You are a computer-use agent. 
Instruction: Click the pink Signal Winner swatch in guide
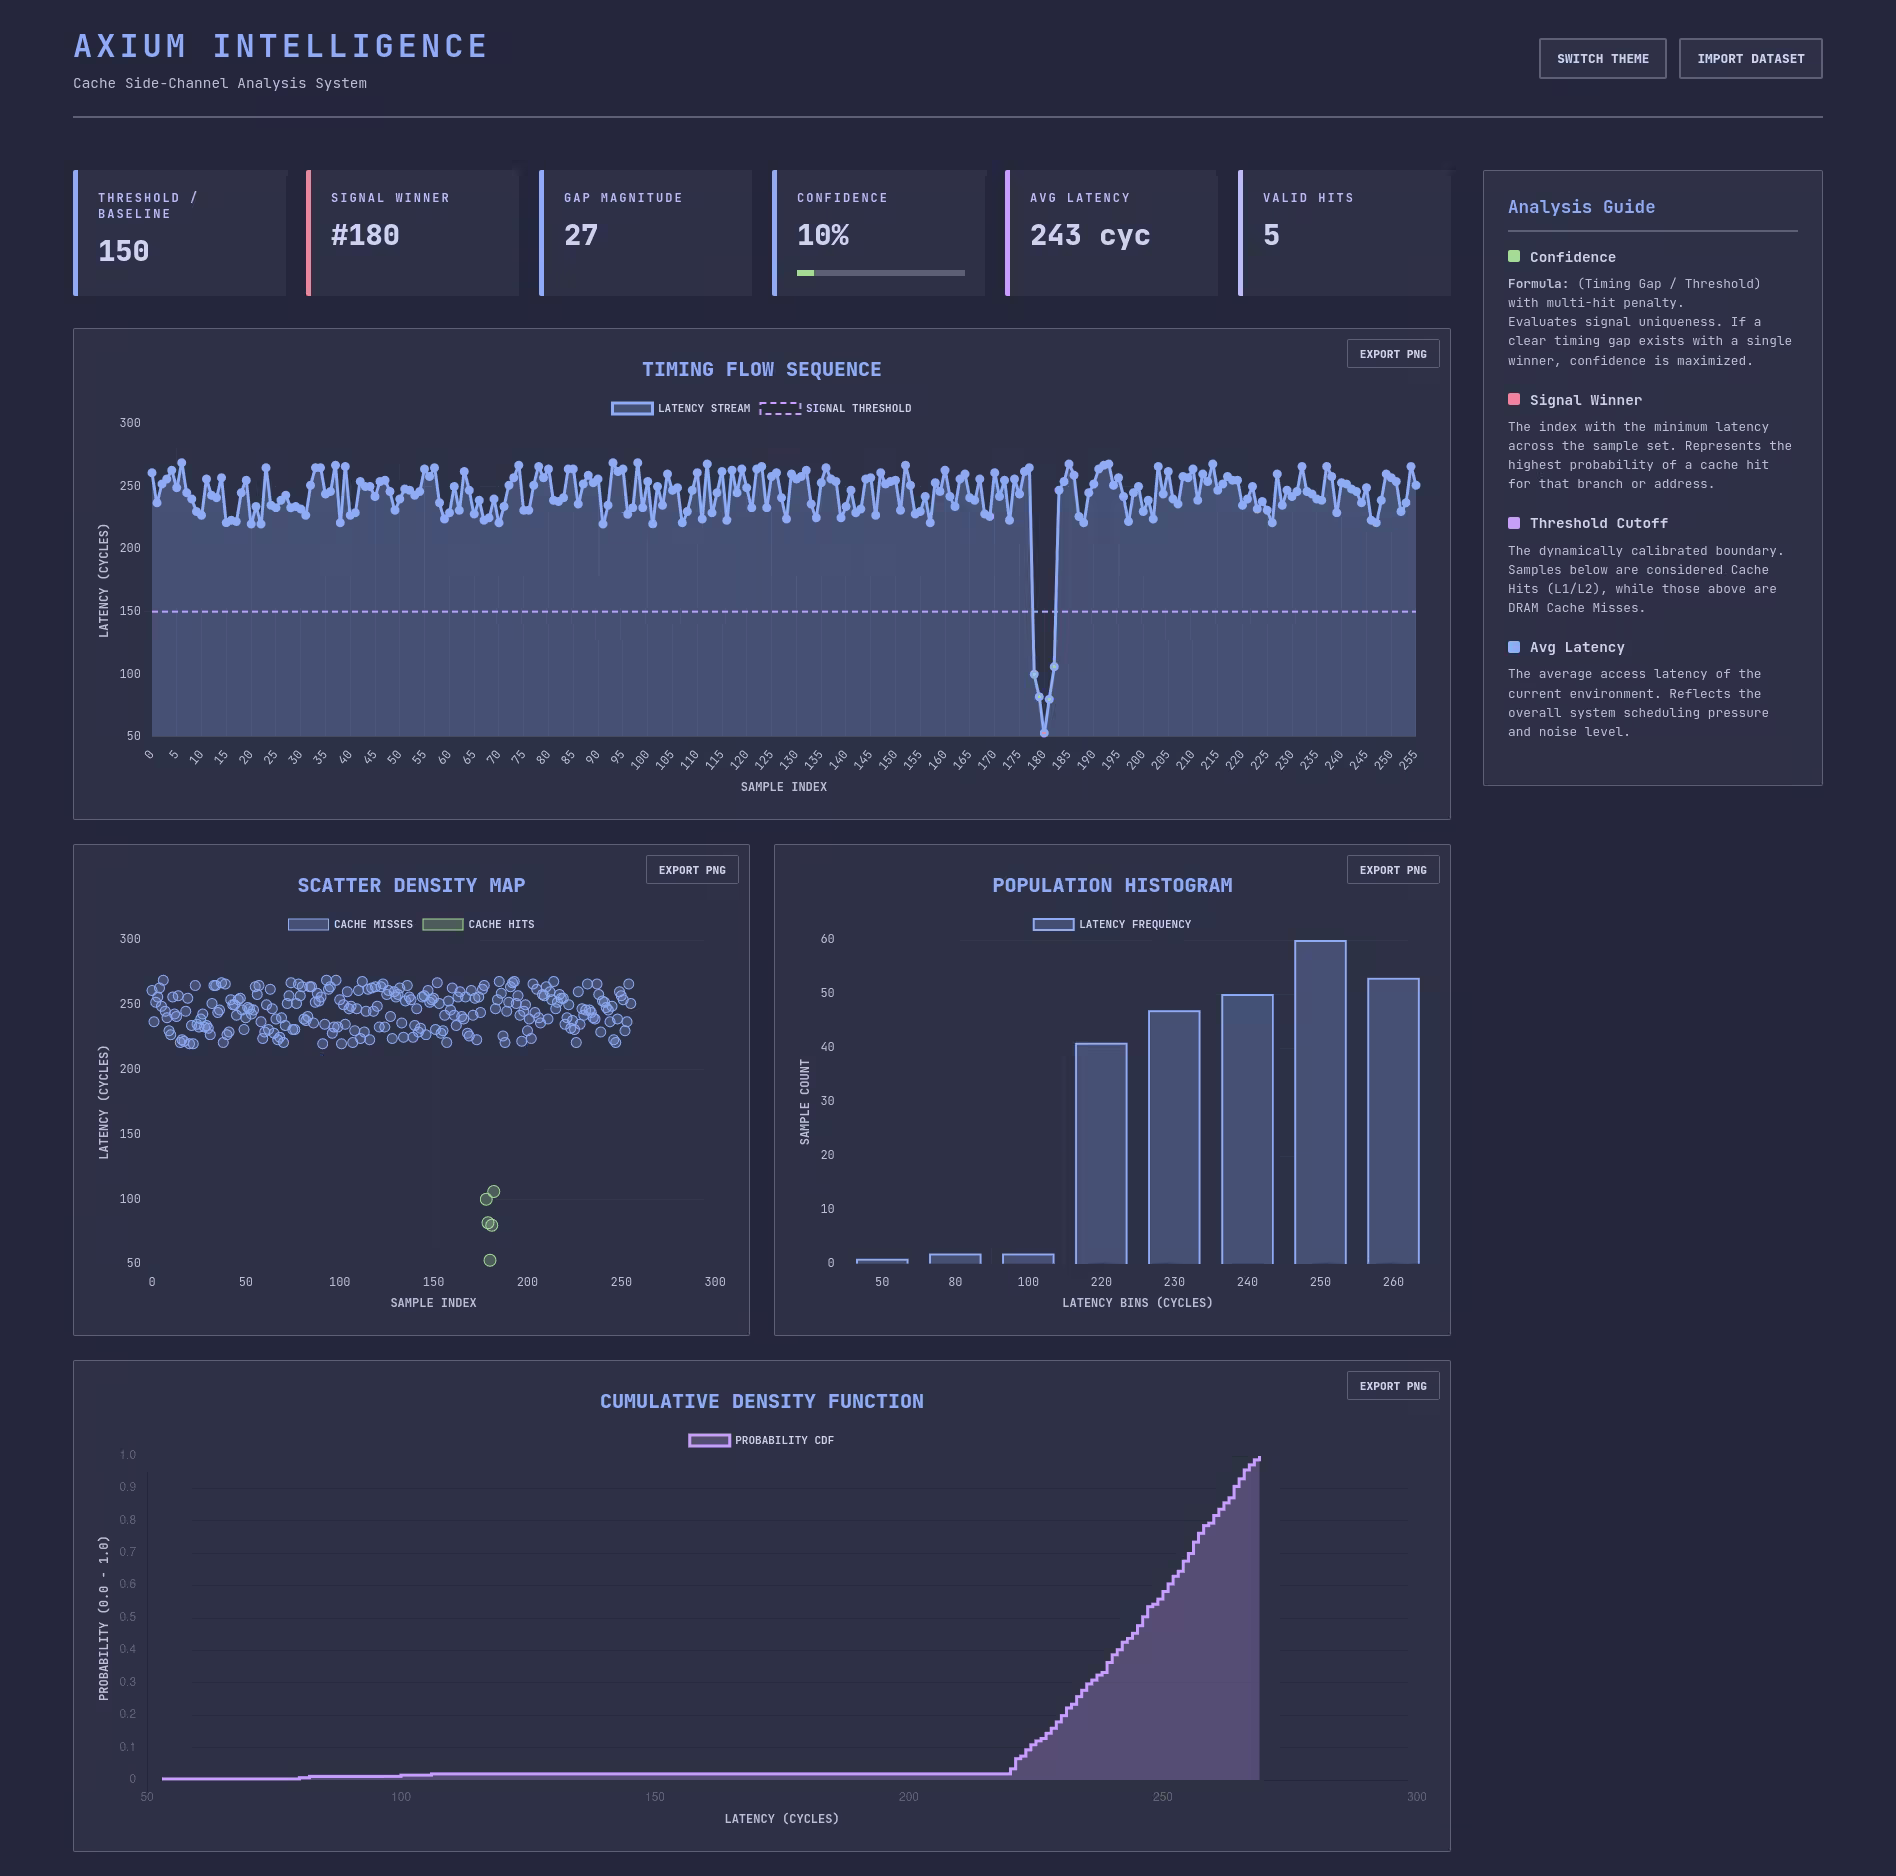pos(1514,400)
